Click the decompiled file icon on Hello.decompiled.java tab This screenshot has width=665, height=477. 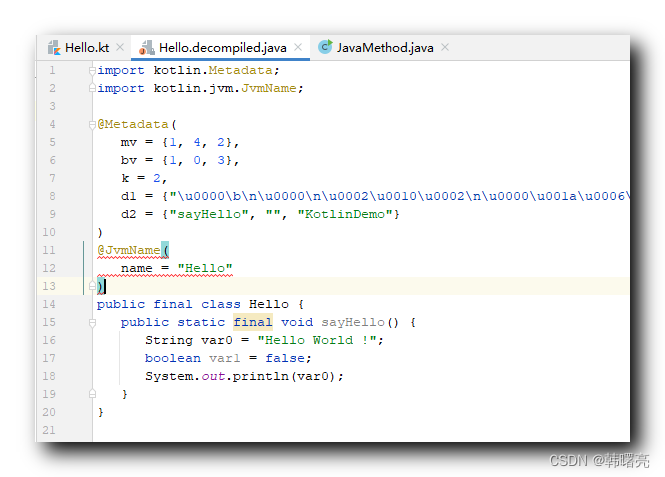tap(147, 47)
